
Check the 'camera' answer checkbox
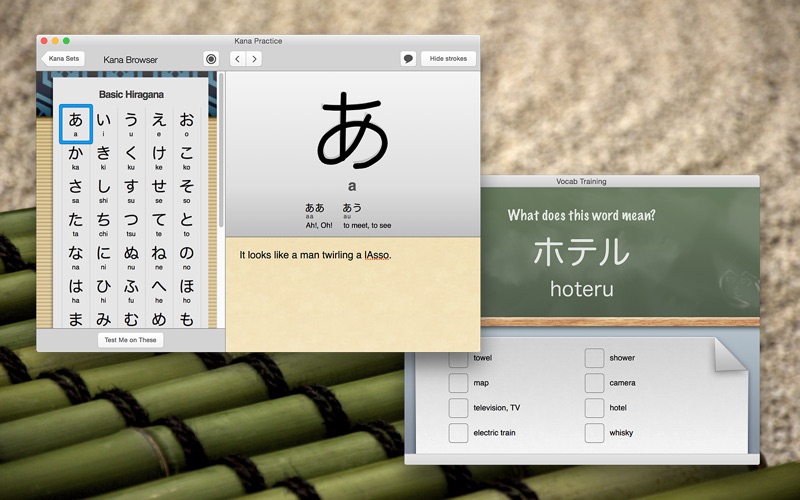[x=594, y=383]
